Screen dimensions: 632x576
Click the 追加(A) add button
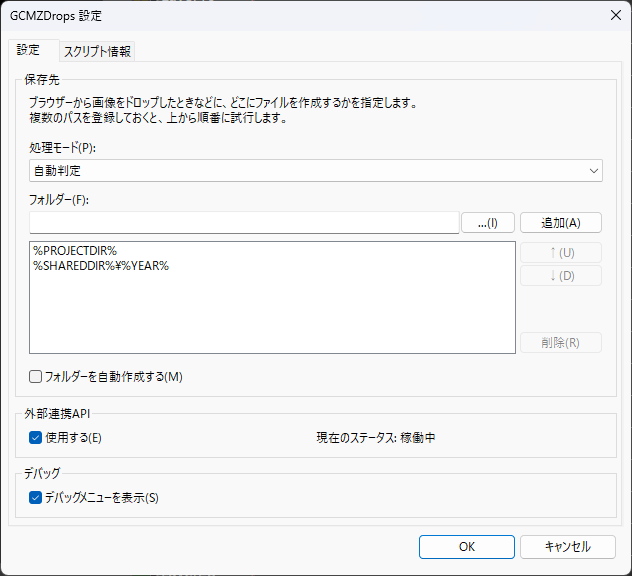click(x=561, y=223)
